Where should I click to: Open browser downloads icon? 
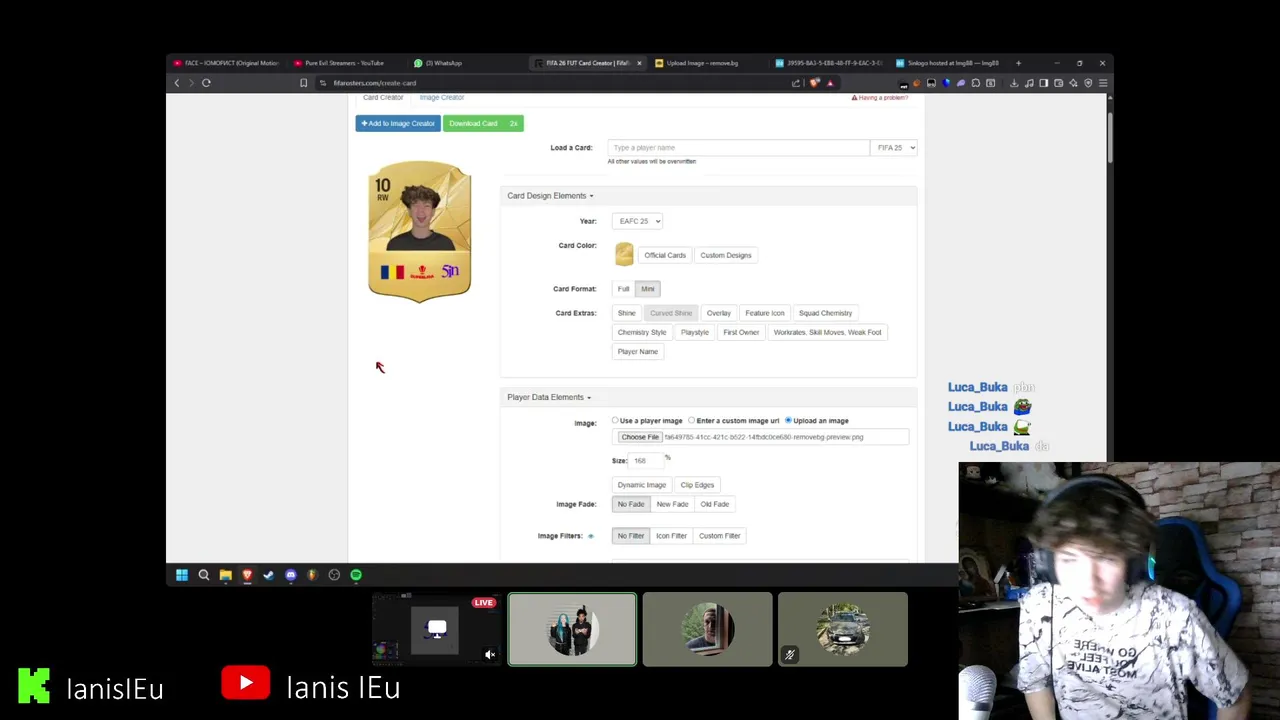tap(1014, 83)
